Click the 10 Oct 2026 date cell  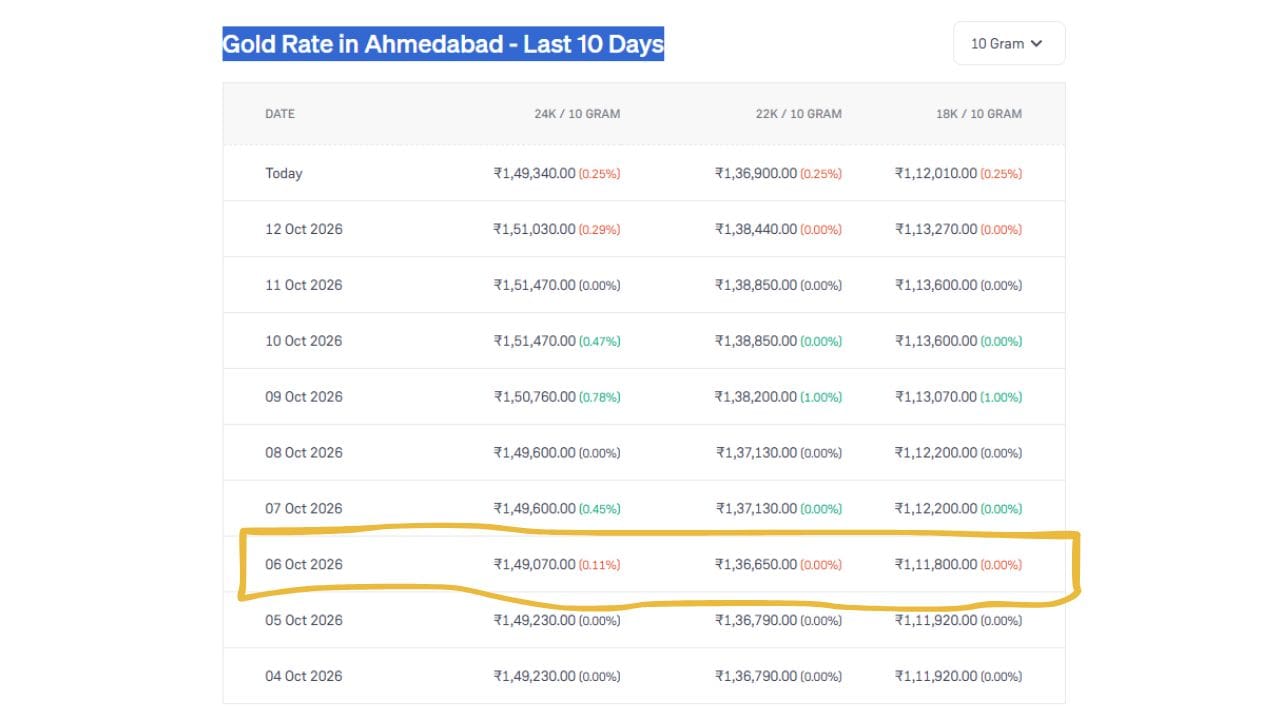(304, 341)
